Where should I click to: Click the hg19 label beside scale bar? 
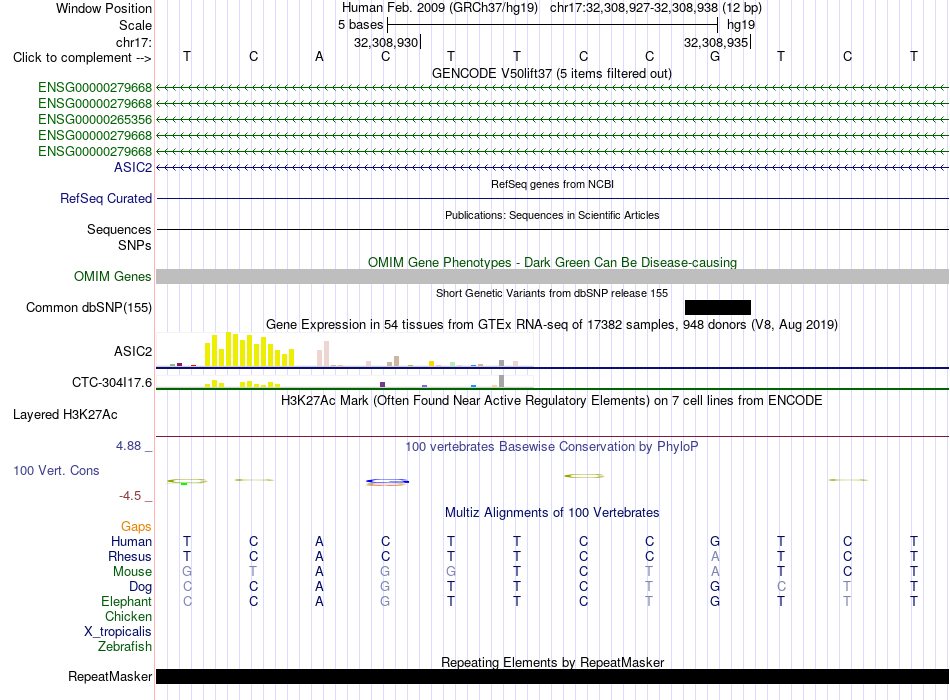click(741, 25)
